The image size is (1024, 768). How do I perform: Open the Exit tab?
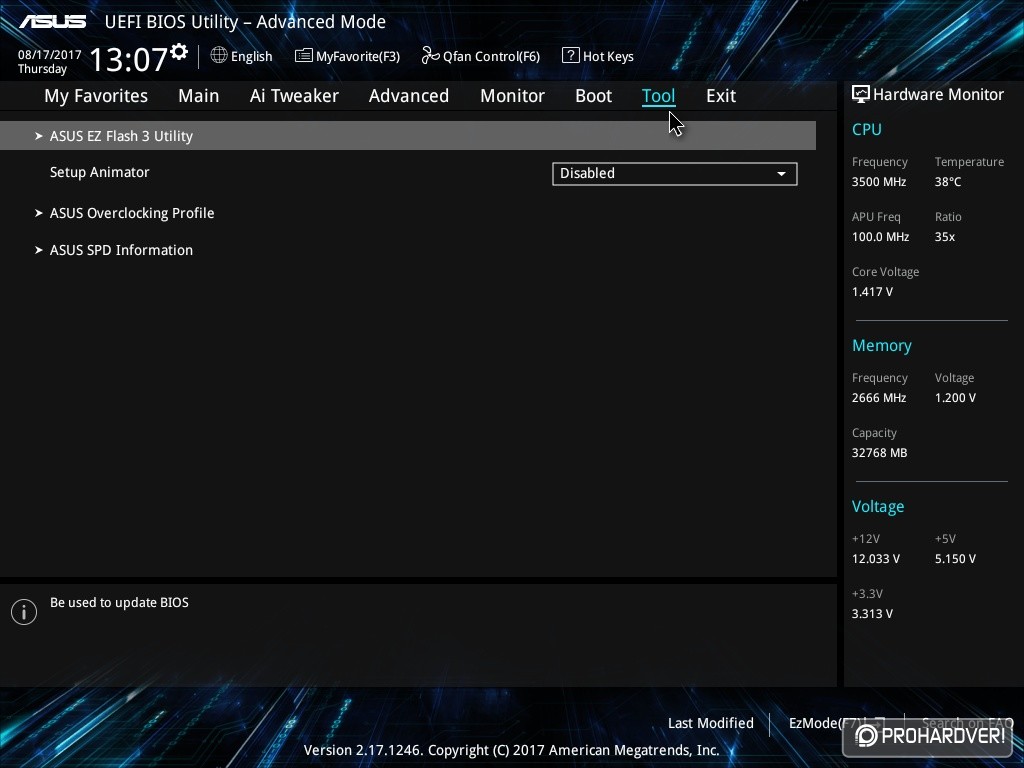click(x=721, y=96)
